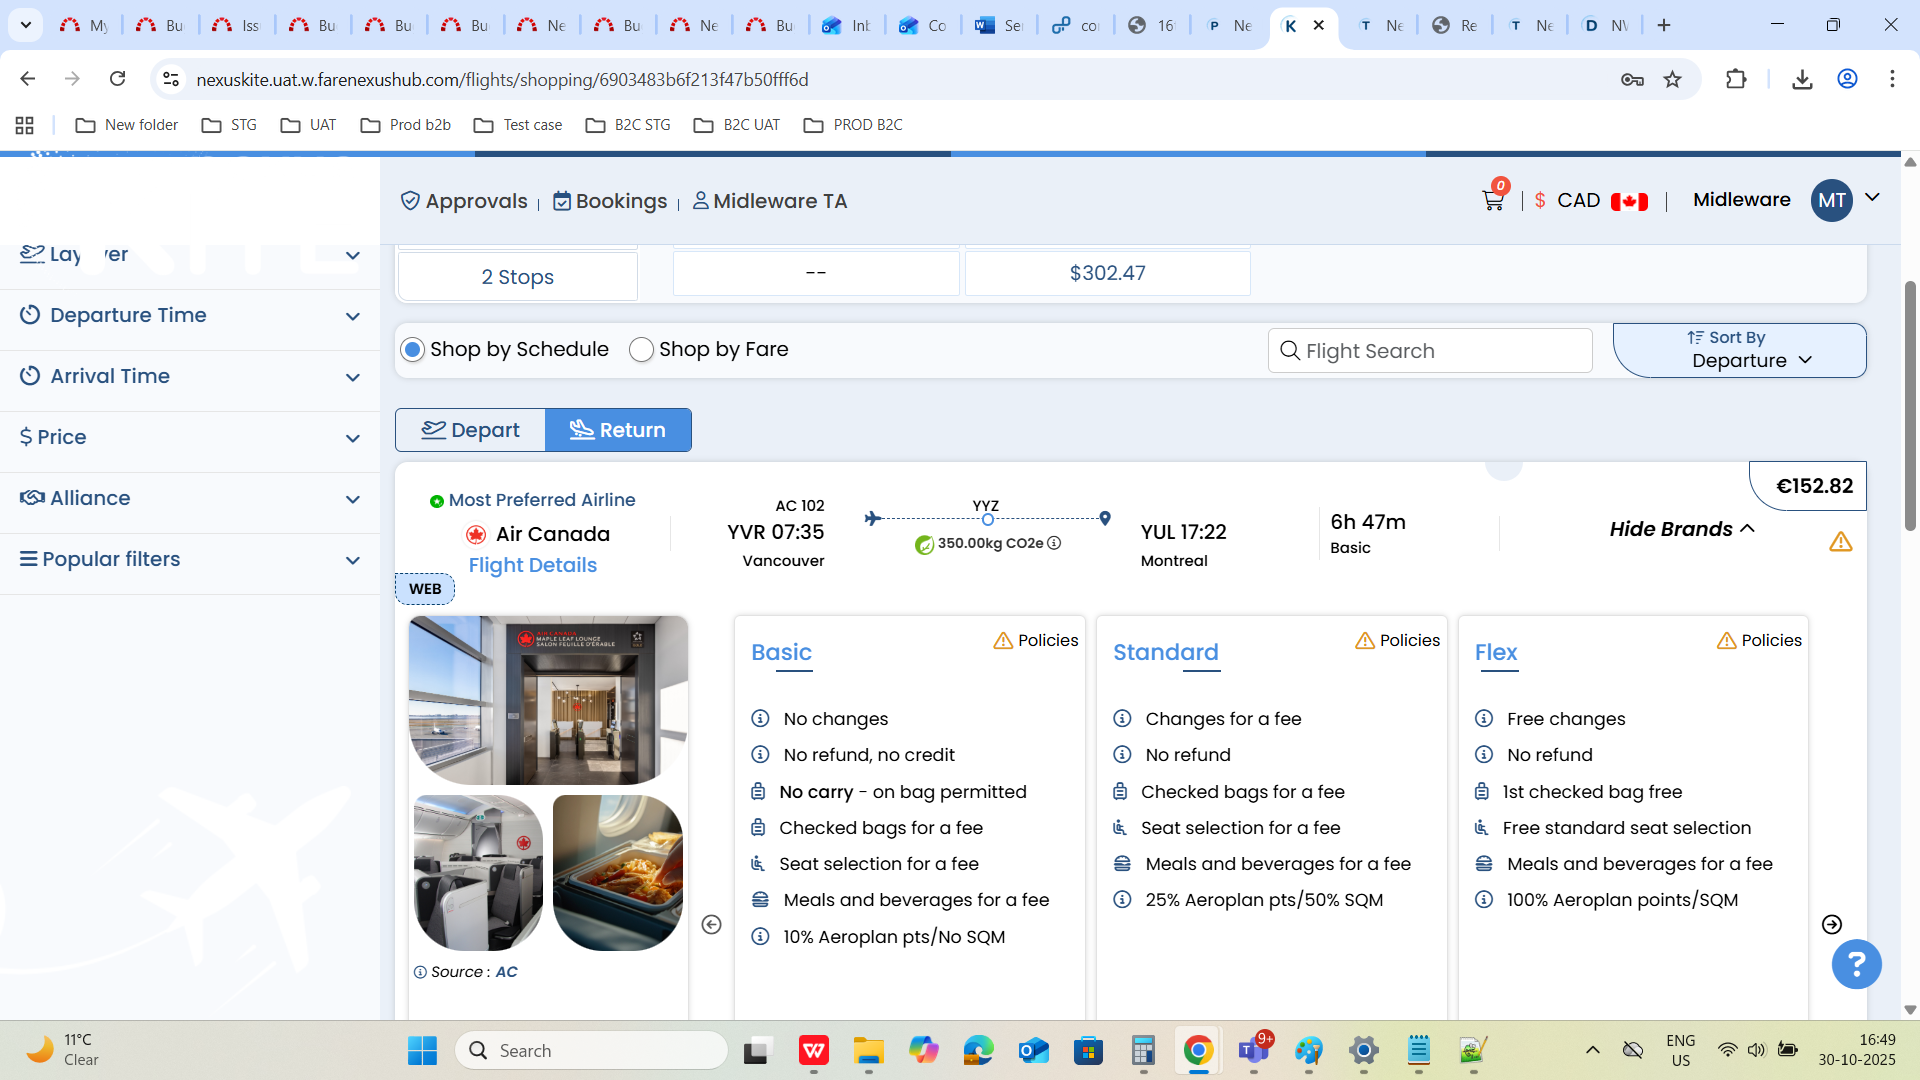Open the shopping cart icon

[x=1492, y=201]
